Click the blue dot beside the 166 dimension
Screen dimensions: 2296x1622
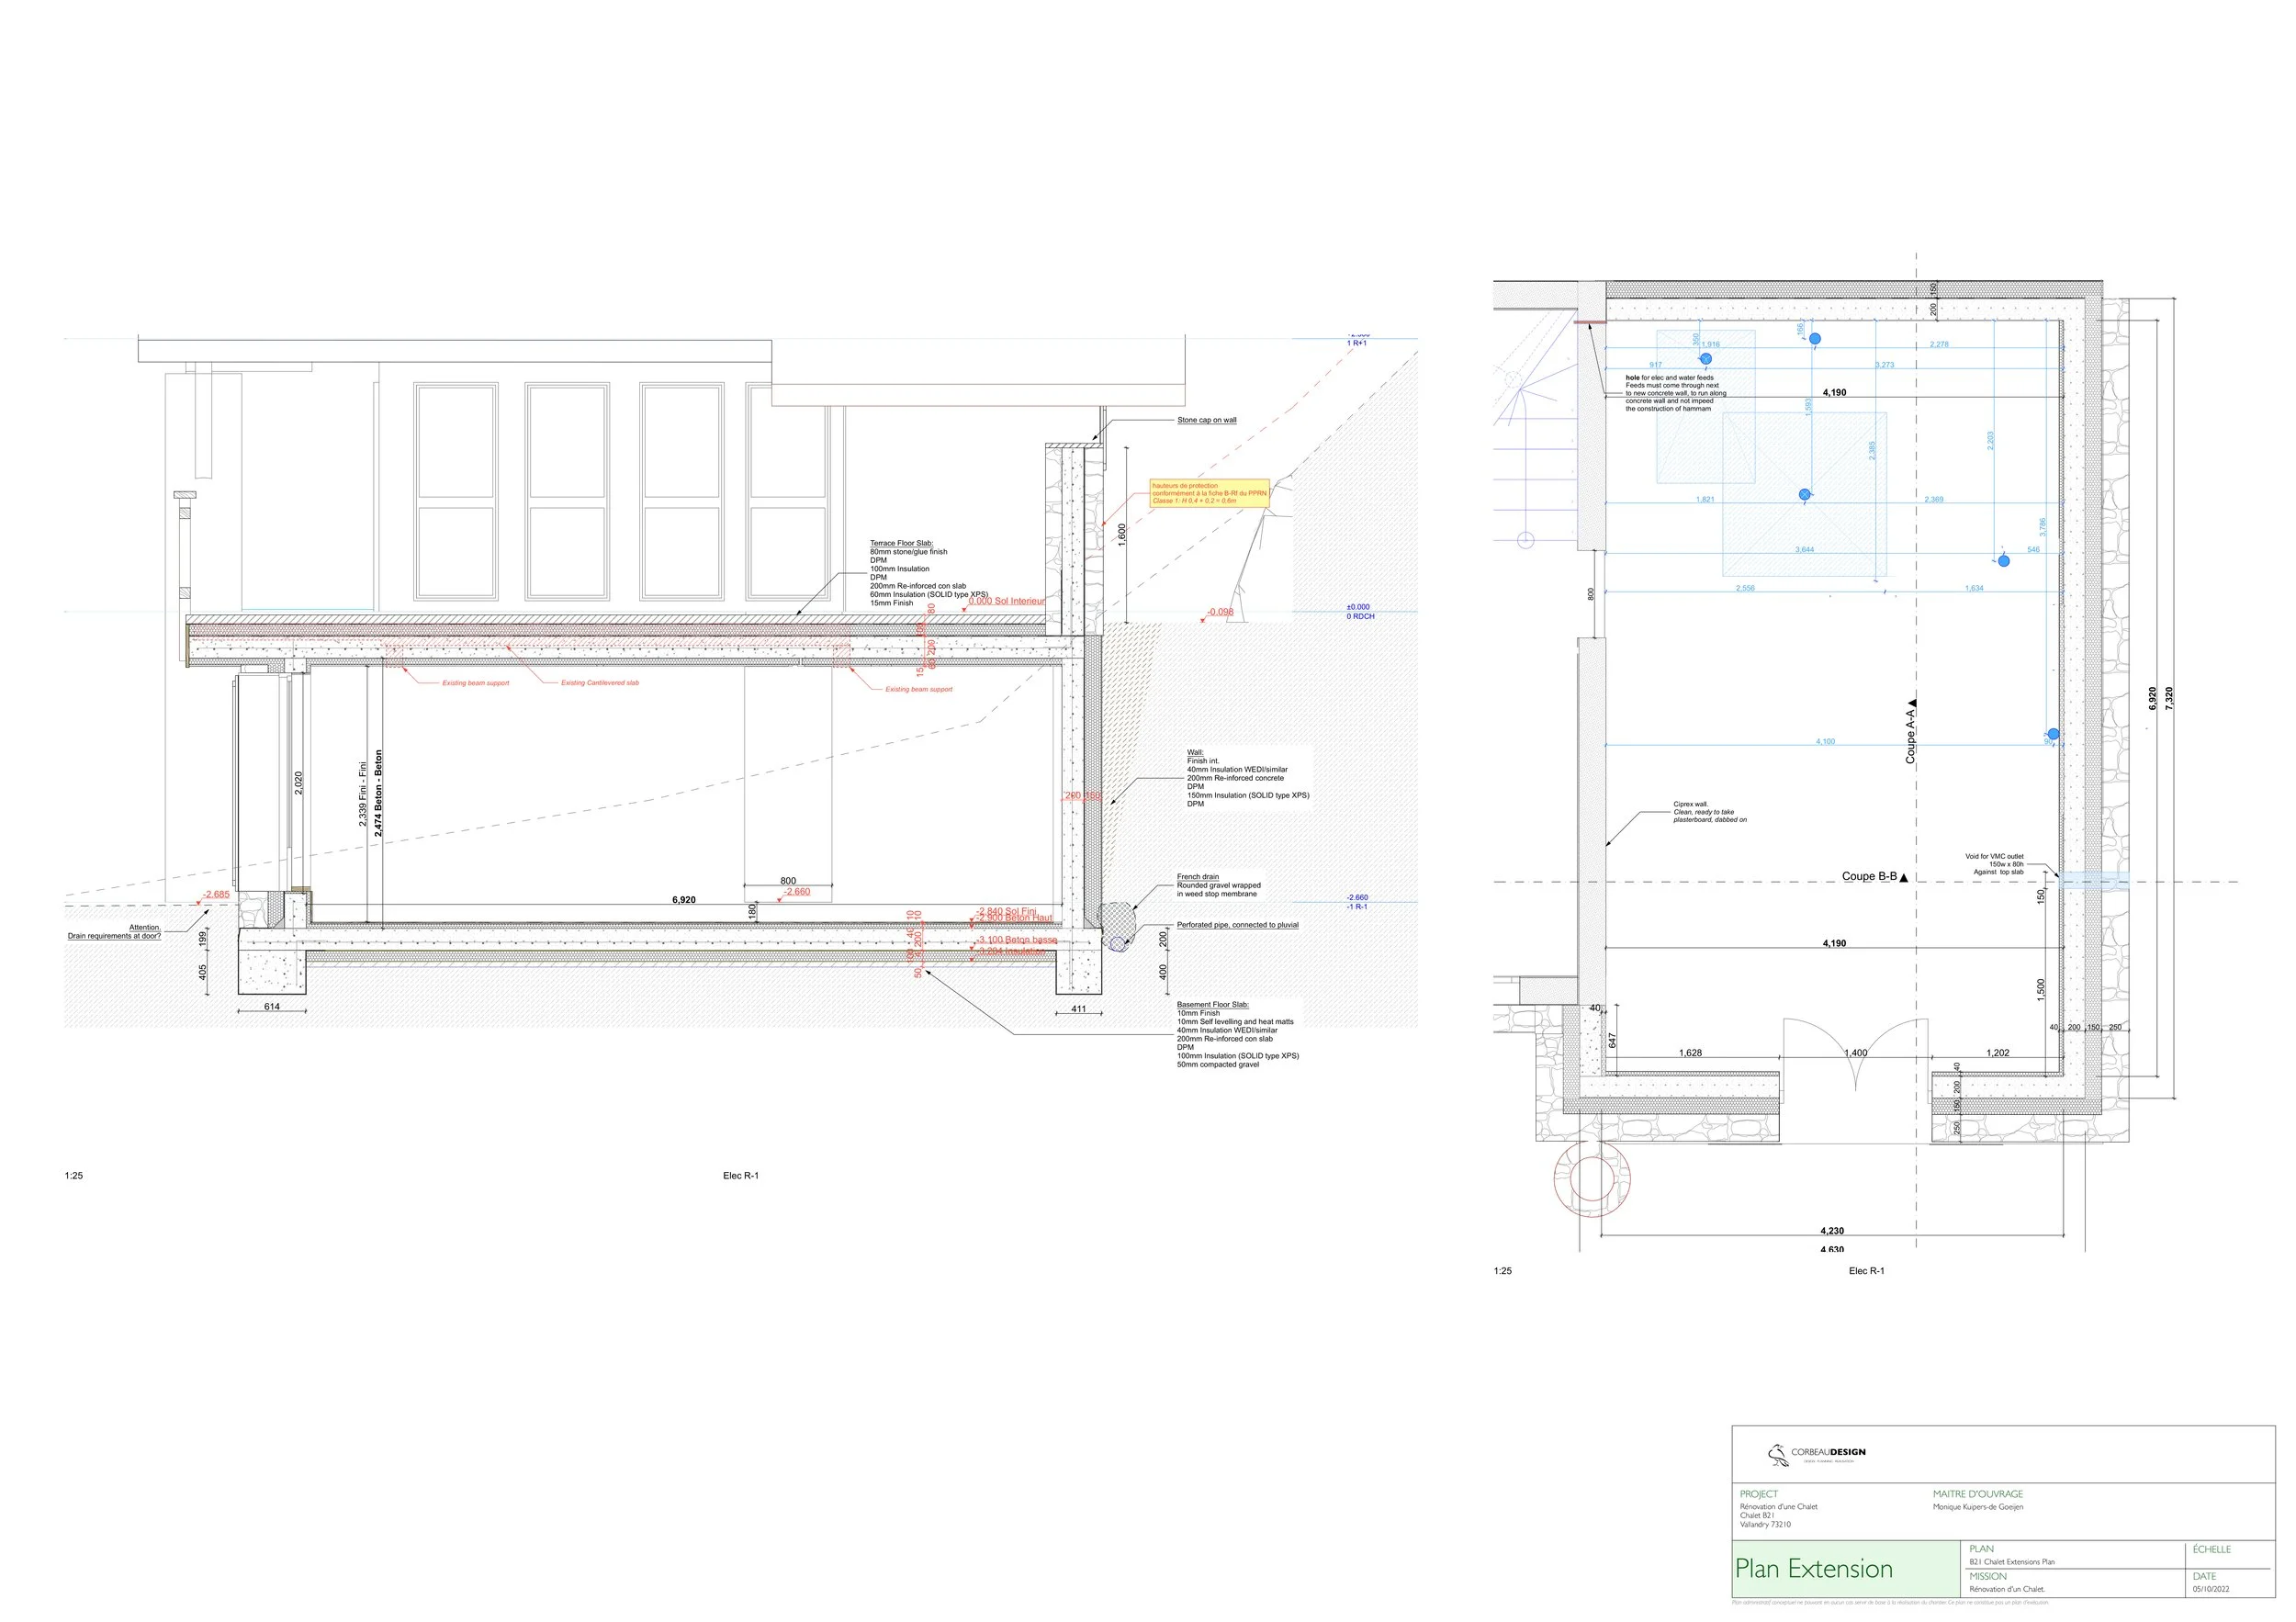coord(1815,339)
